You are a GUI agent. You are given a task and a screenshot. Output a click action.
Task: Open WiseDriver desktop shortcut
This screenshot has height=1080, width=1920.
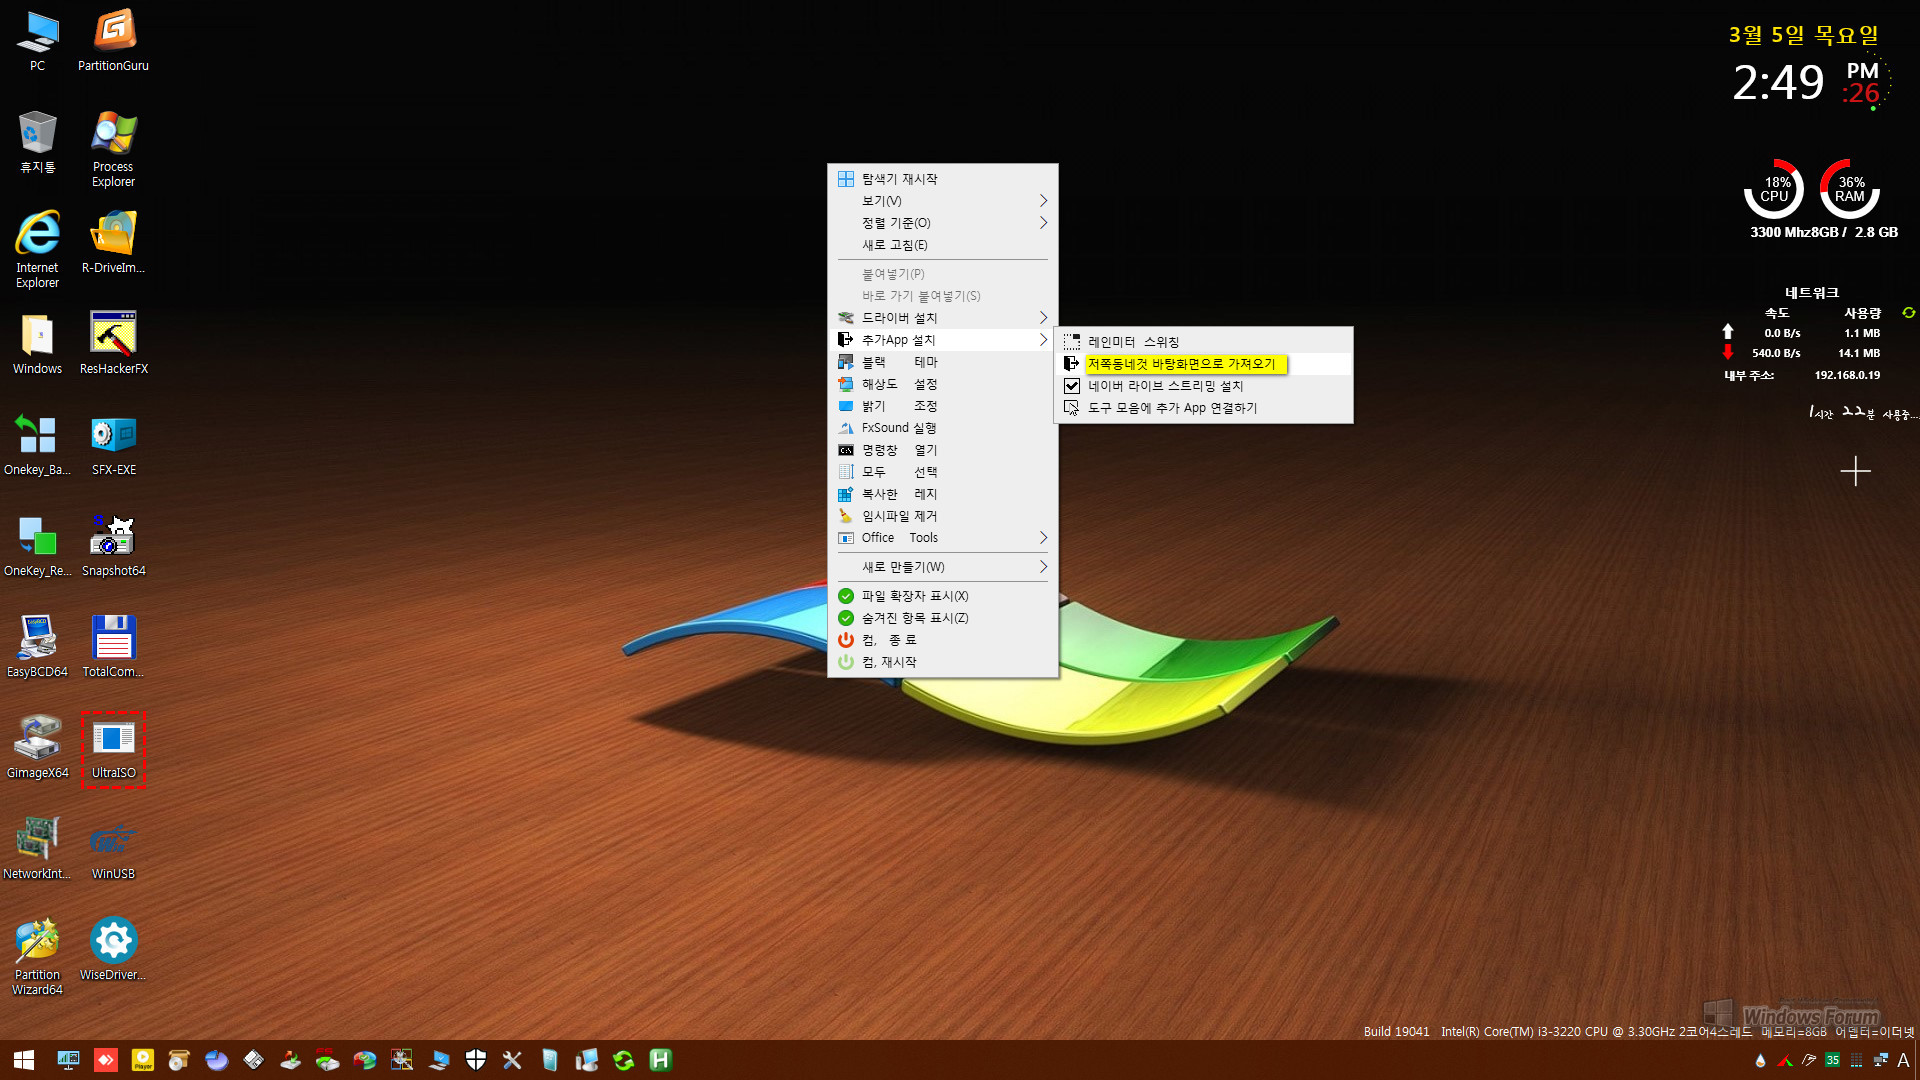point(113,949)
